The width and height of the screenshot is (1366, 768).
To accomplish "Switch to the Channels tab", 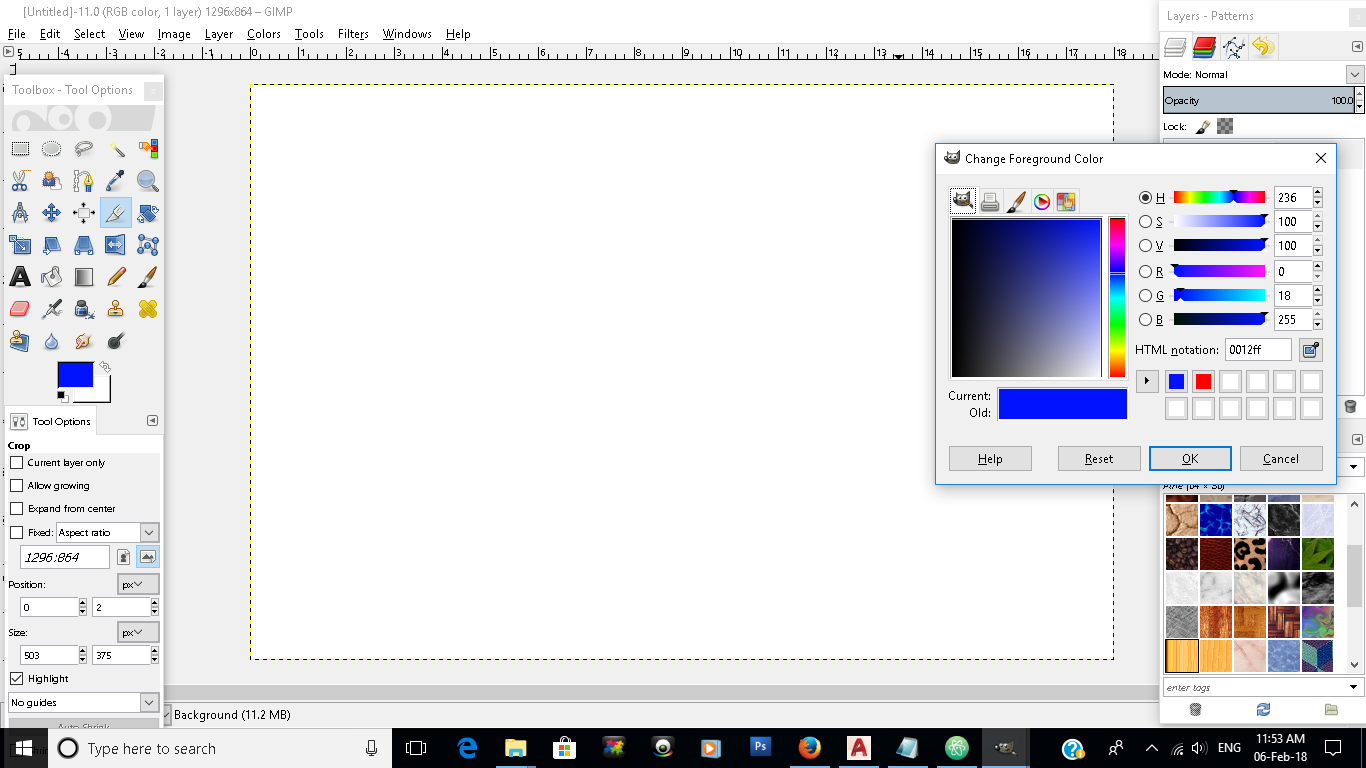I will coord(1204,47).
